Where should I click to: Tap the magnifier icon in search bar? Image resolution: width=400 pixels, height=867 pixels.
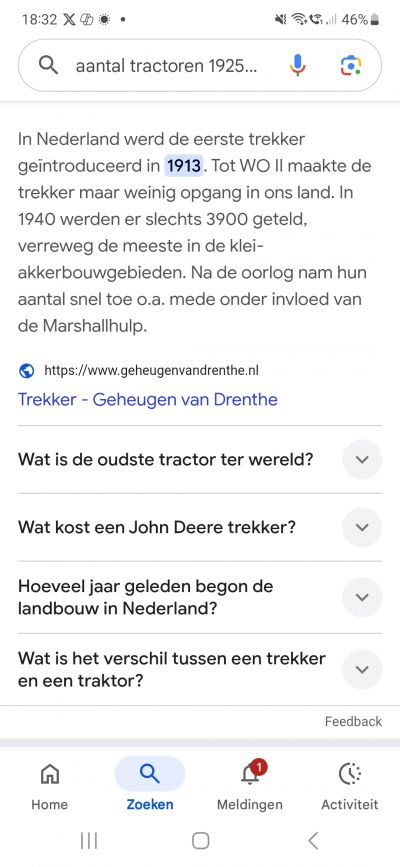pyautogui.click(x=49, y=66)
